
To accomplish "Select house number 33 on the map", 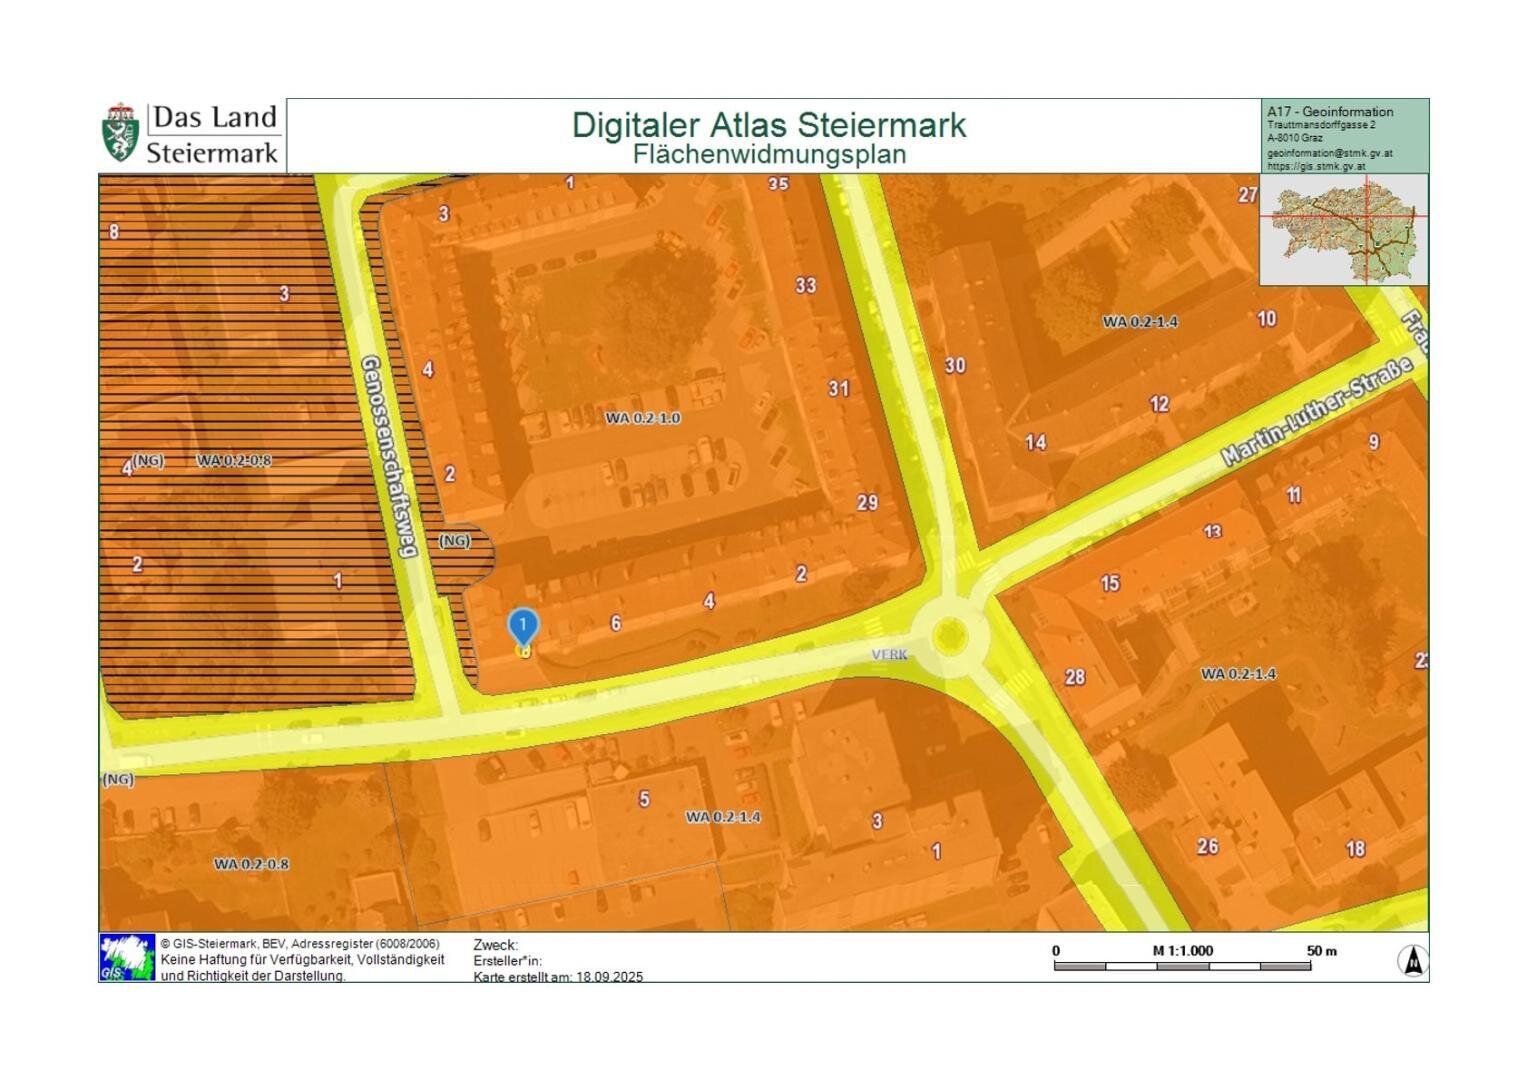I will [805, 286].
